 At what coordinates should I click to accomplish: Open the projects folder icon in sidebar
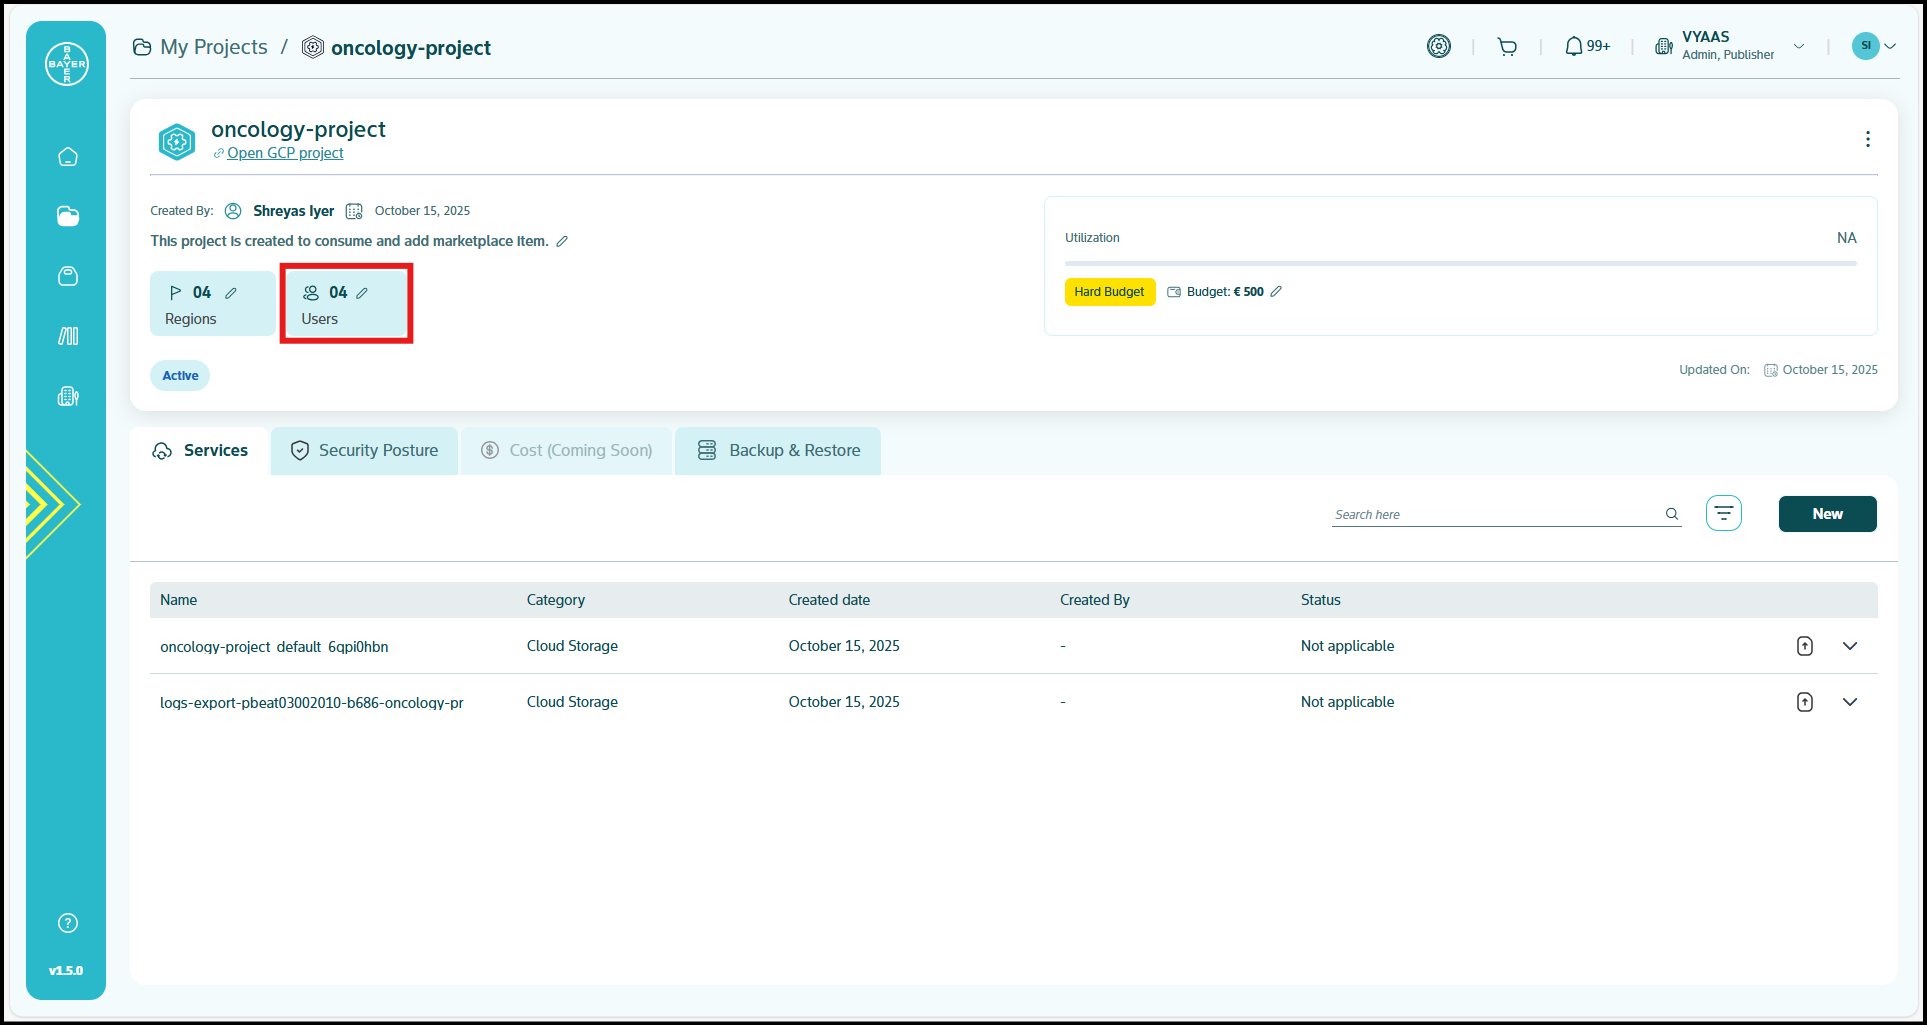[68, 216]
